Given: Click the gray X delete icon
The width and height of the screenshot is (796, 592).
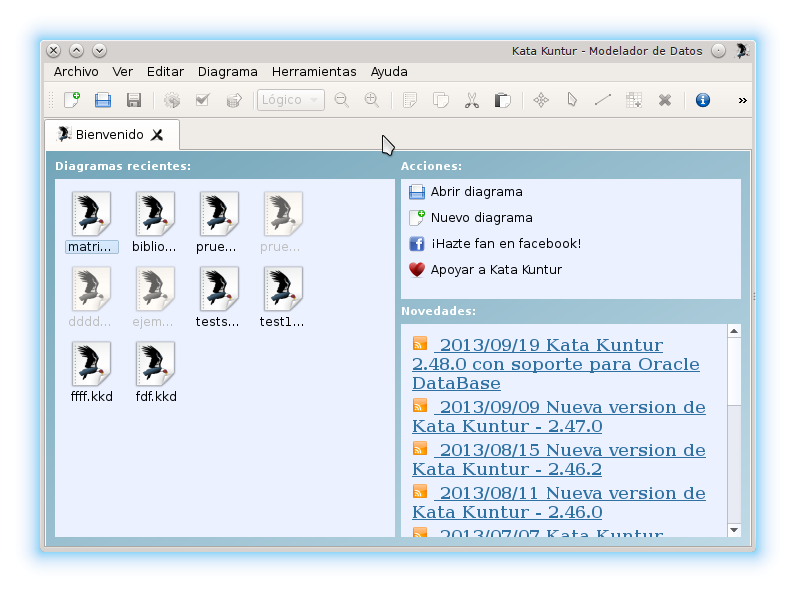Looking at the screenshot, I should coord(665,100).
